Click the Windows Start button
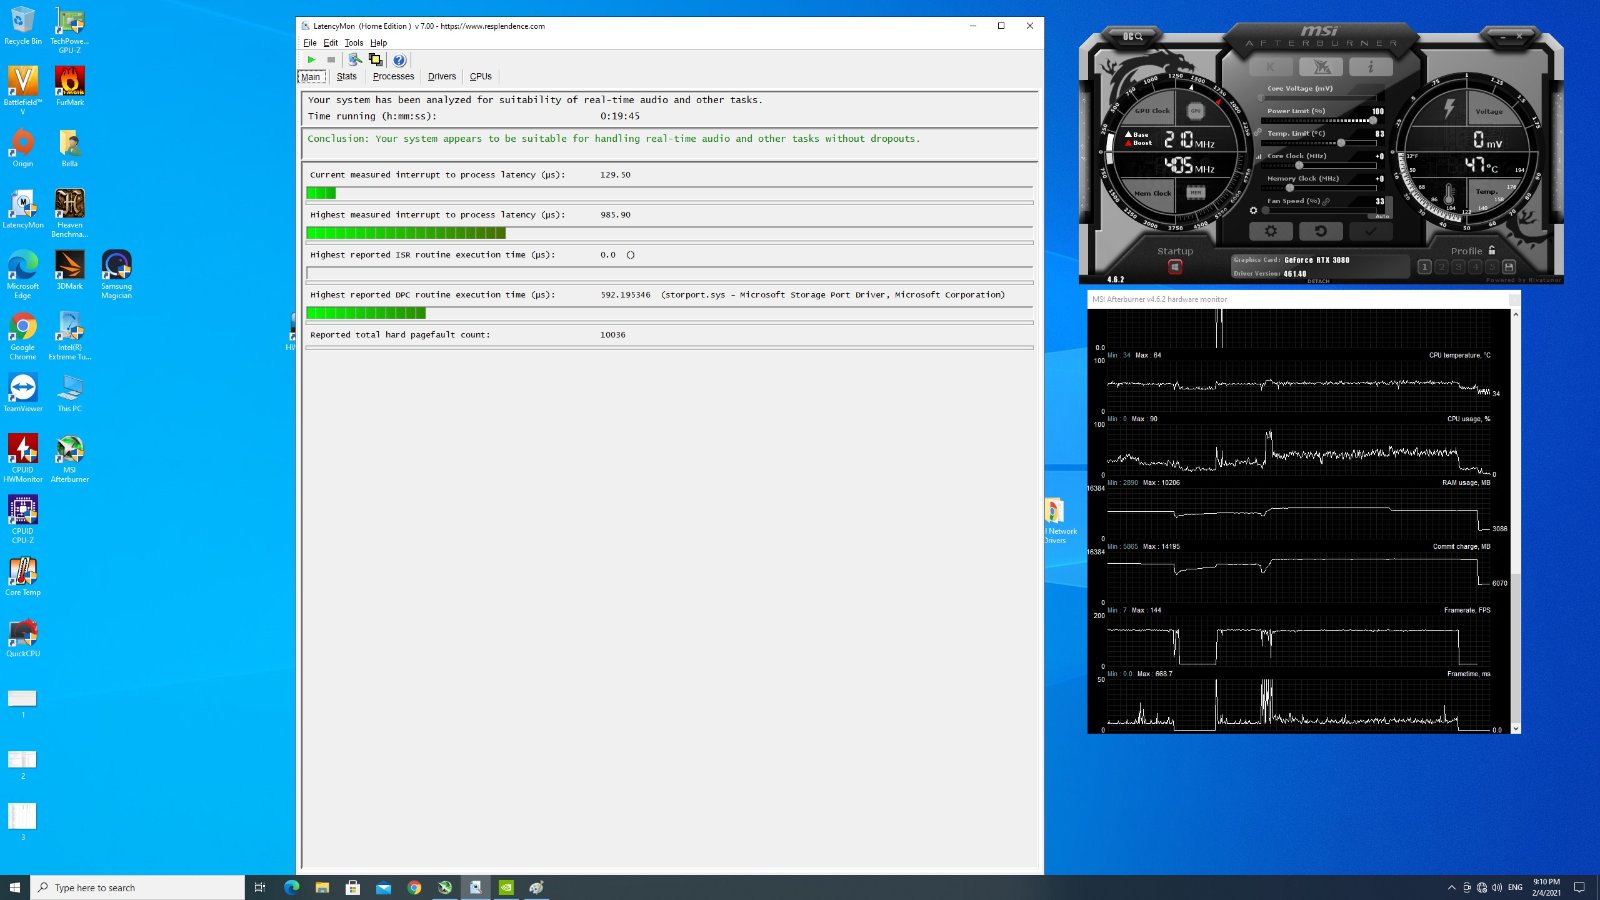This screenshot has width=1600, height=900. [x=14, y=887]
